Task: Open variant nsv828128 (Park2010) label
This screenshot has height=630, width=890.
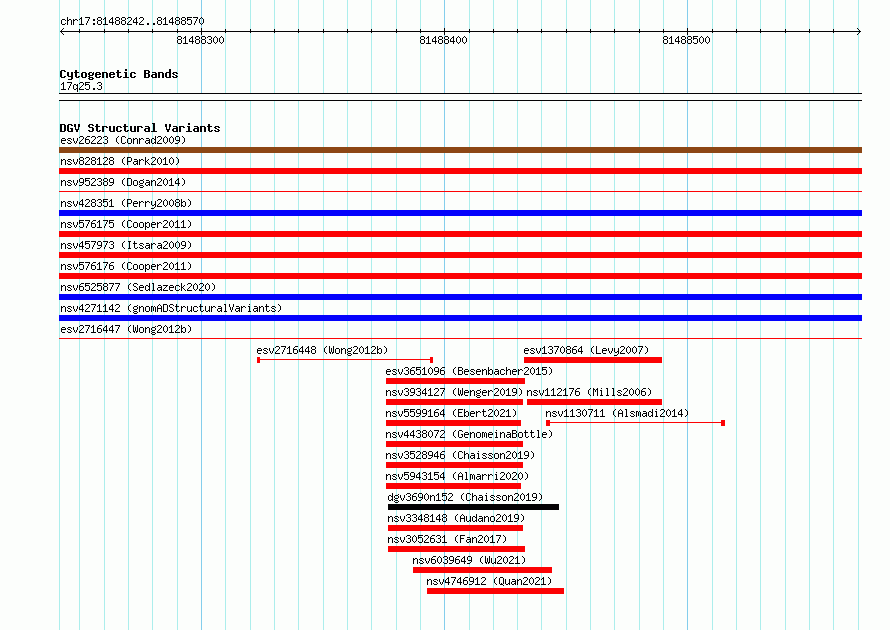Action: click(120, 161)
